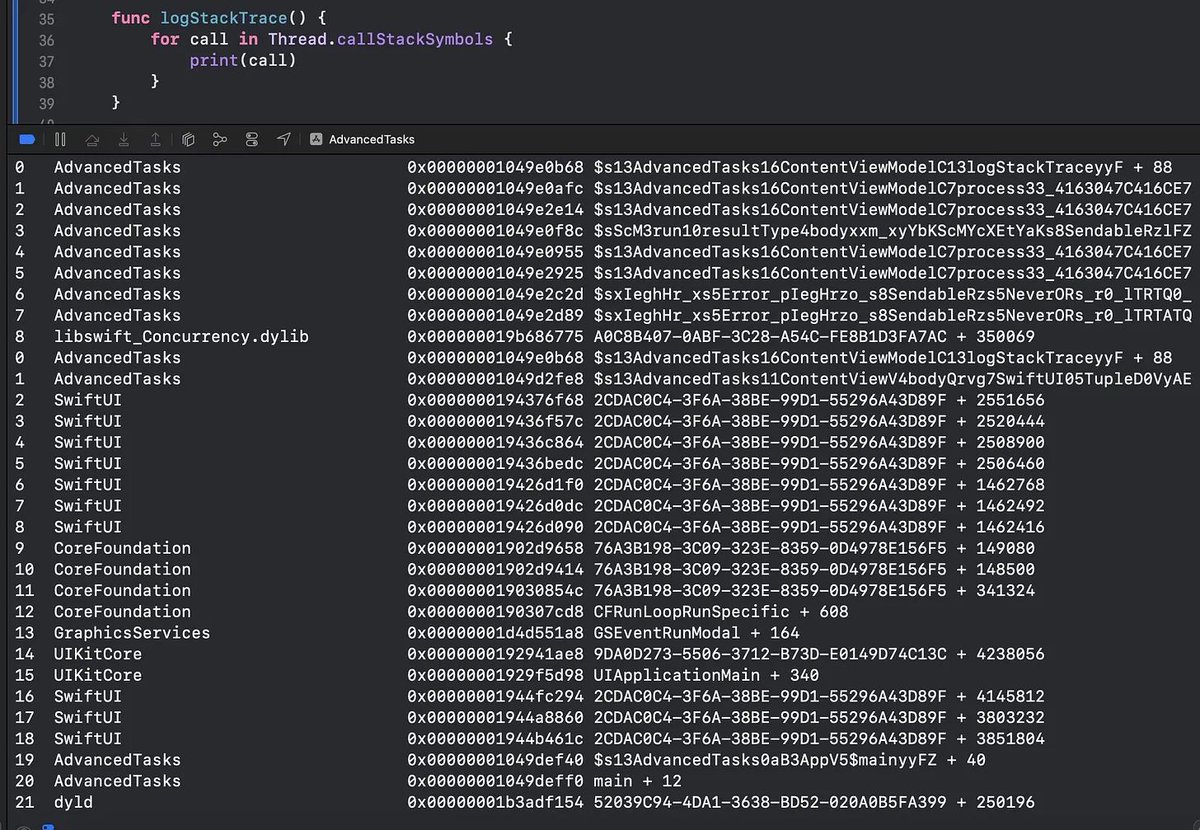This screenshot has height=830, width=1200.
Task: Click UIKitCore offset + 4238056
Action: (1000, 654)
